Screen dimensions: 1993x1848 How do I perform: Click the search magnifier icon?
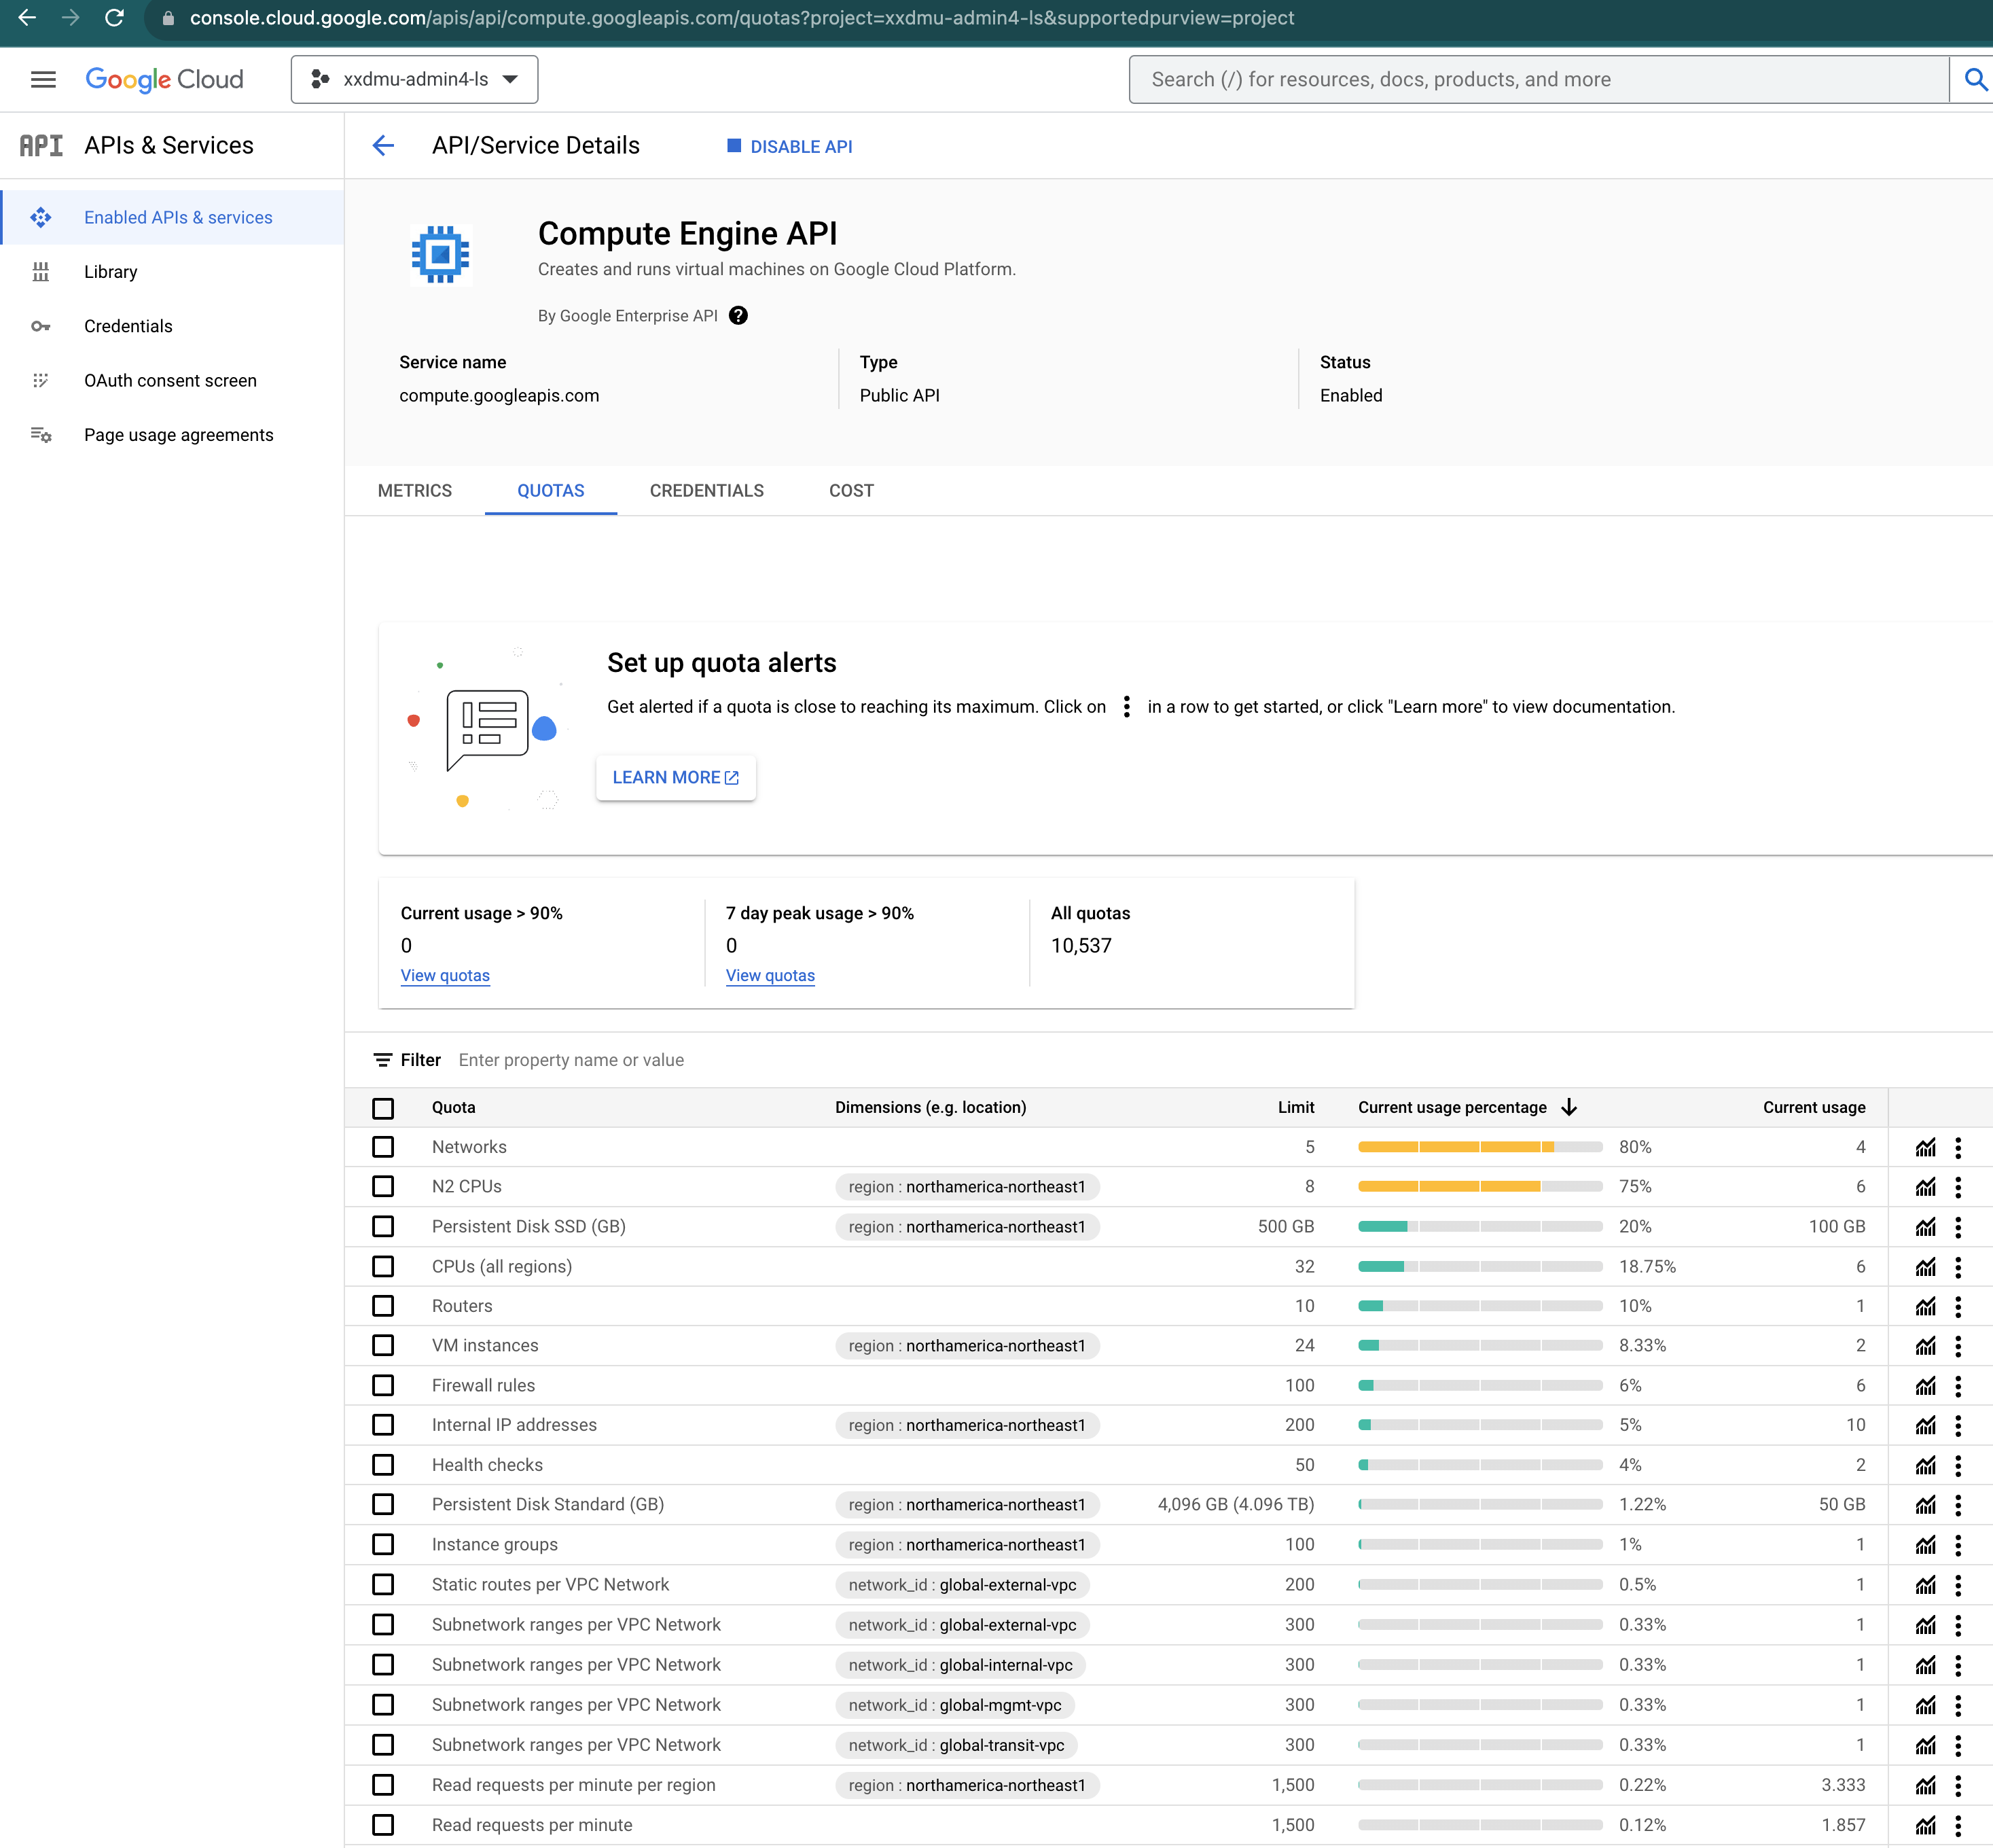coord(1974,79)
